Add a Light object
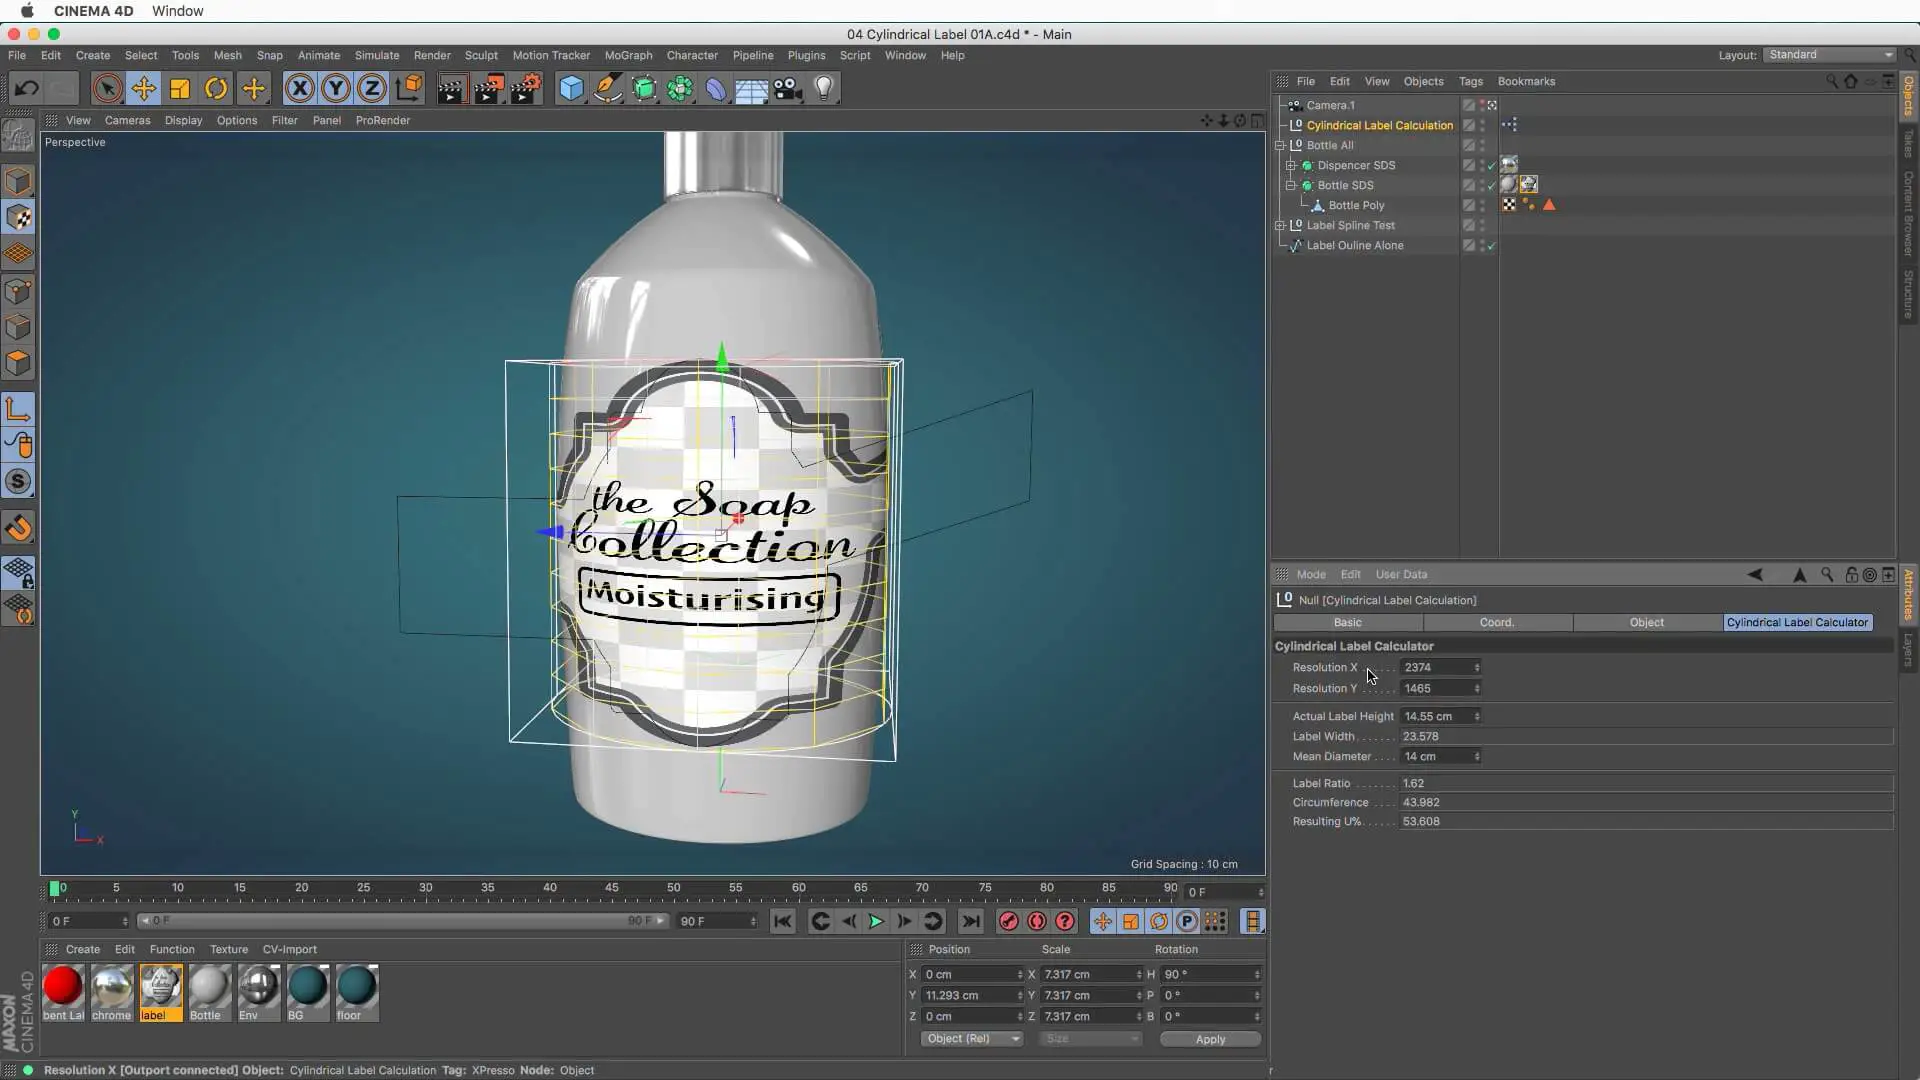Screen dimensions: 1920x1080 (824, 88)
